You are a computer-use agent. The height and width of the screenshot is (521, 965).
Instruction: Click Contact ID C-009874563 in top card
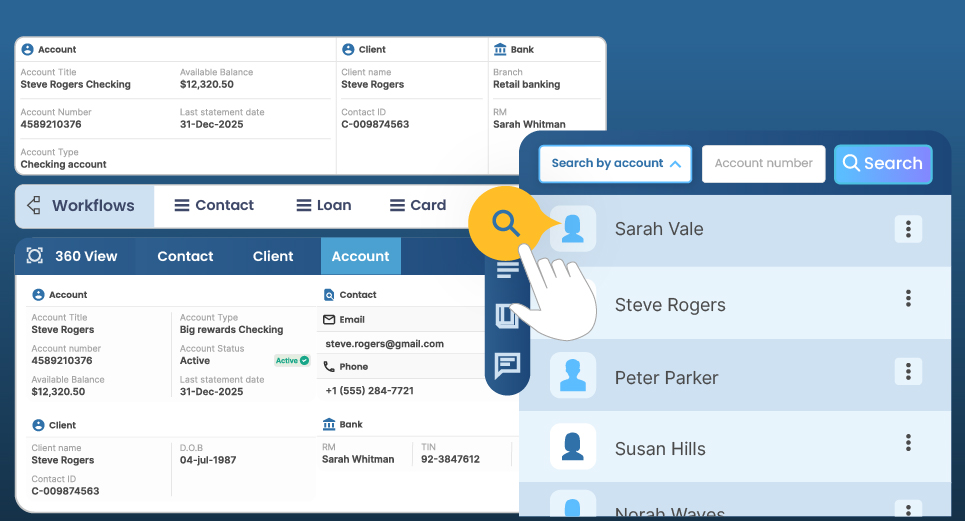(x=375, y=124)
